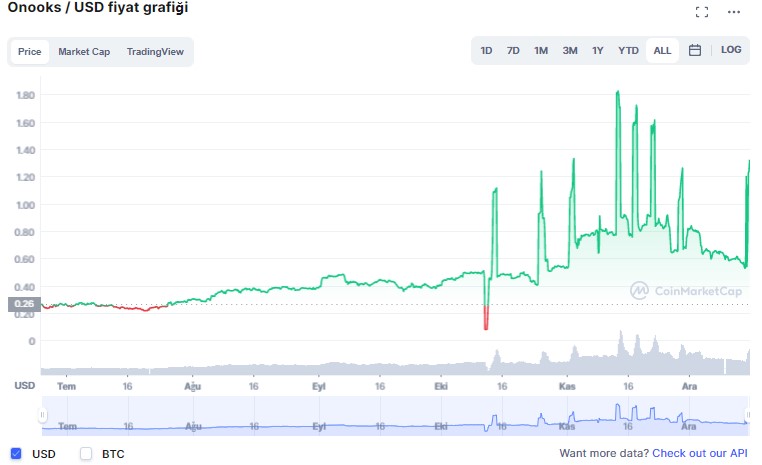The width and height of the screenshot is (762, 465).
Task: Open the fullscreen chart view icon
Action: point(701,12)
